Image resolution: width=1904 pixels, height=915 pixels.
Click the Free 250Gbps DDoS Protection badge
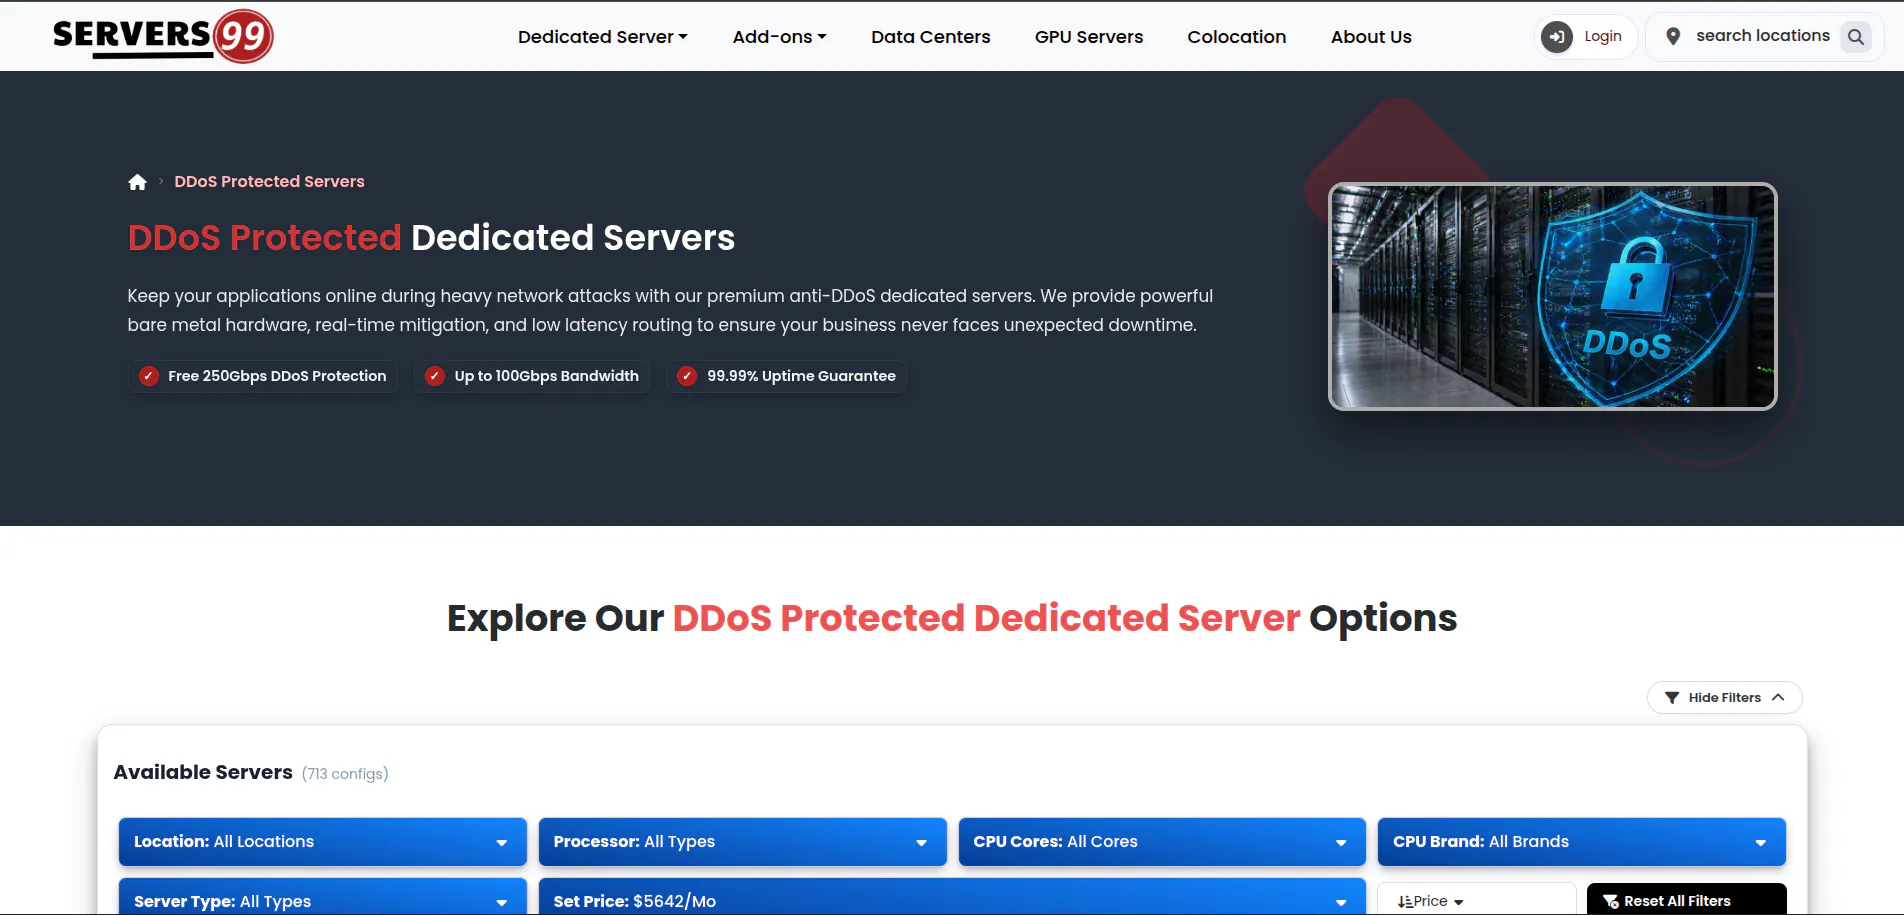pyautogui.click(x=263, y=376)
